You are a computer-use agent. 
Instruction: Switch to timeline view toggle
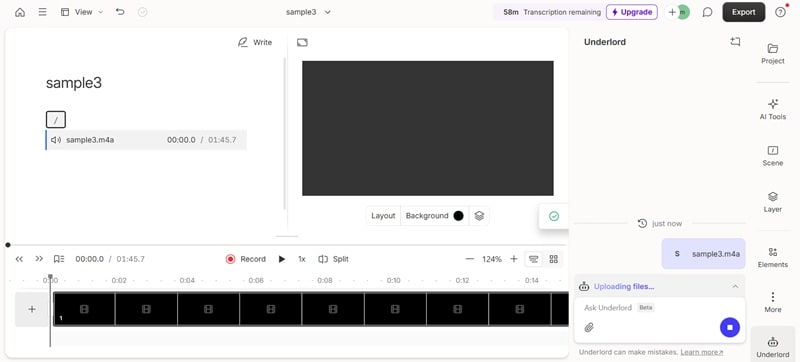(x=534, y=259)
